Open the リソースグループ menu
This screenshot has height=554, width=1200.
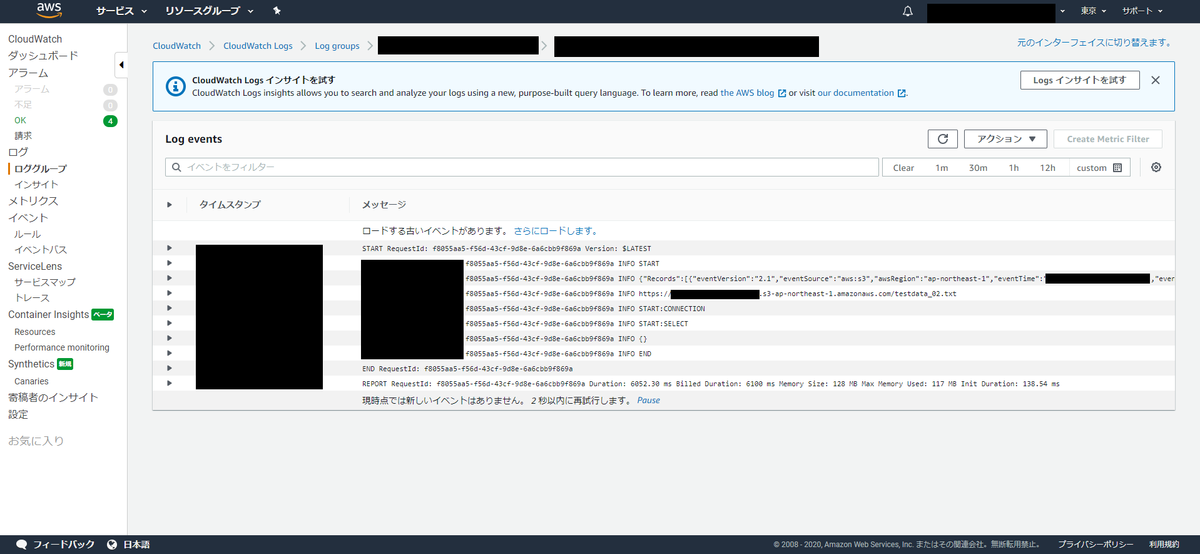(209, 11)
